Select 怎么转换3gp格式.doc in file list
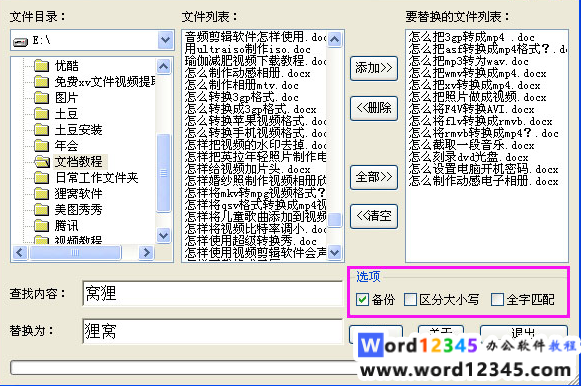 coord(241,97)
